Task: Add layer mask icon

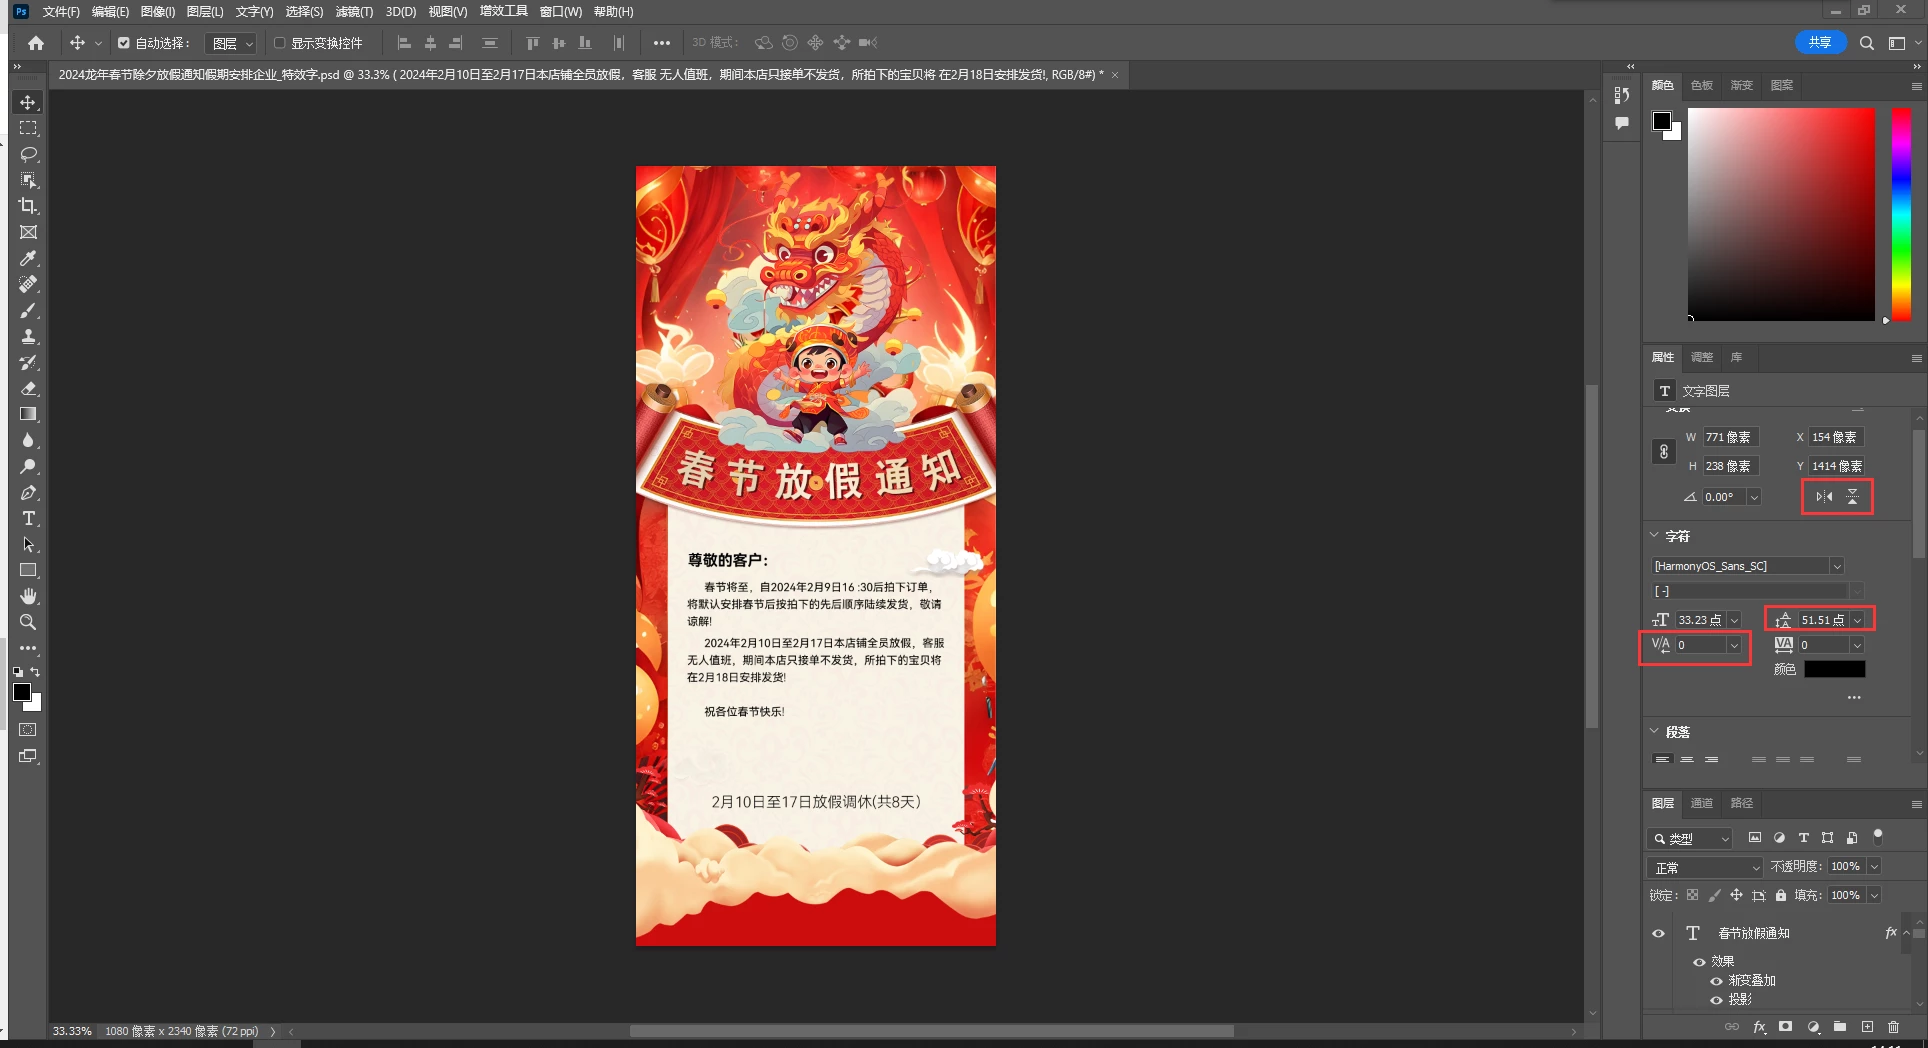Action: pos(1785,1027)
